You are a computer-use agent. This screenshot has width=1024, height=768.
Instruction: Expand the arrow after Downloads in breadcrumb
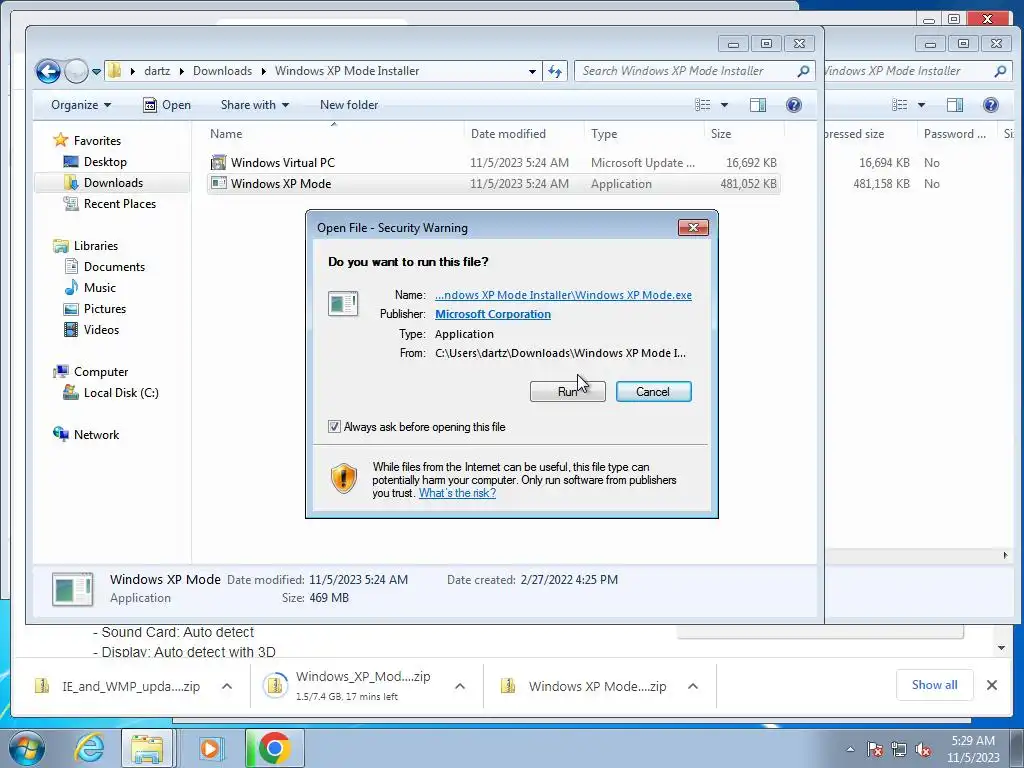(x=264, y=71)
